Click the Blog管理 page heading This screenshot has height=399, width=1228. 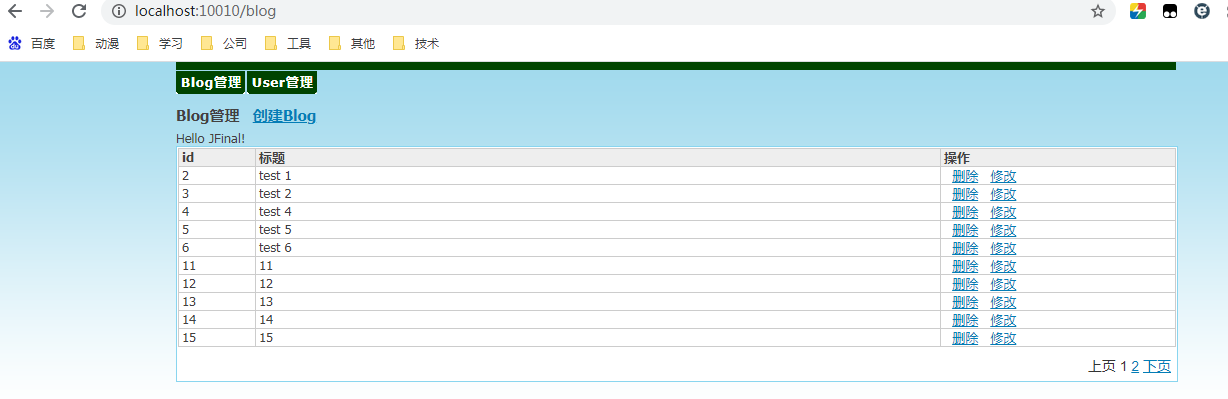coord(208,116)
